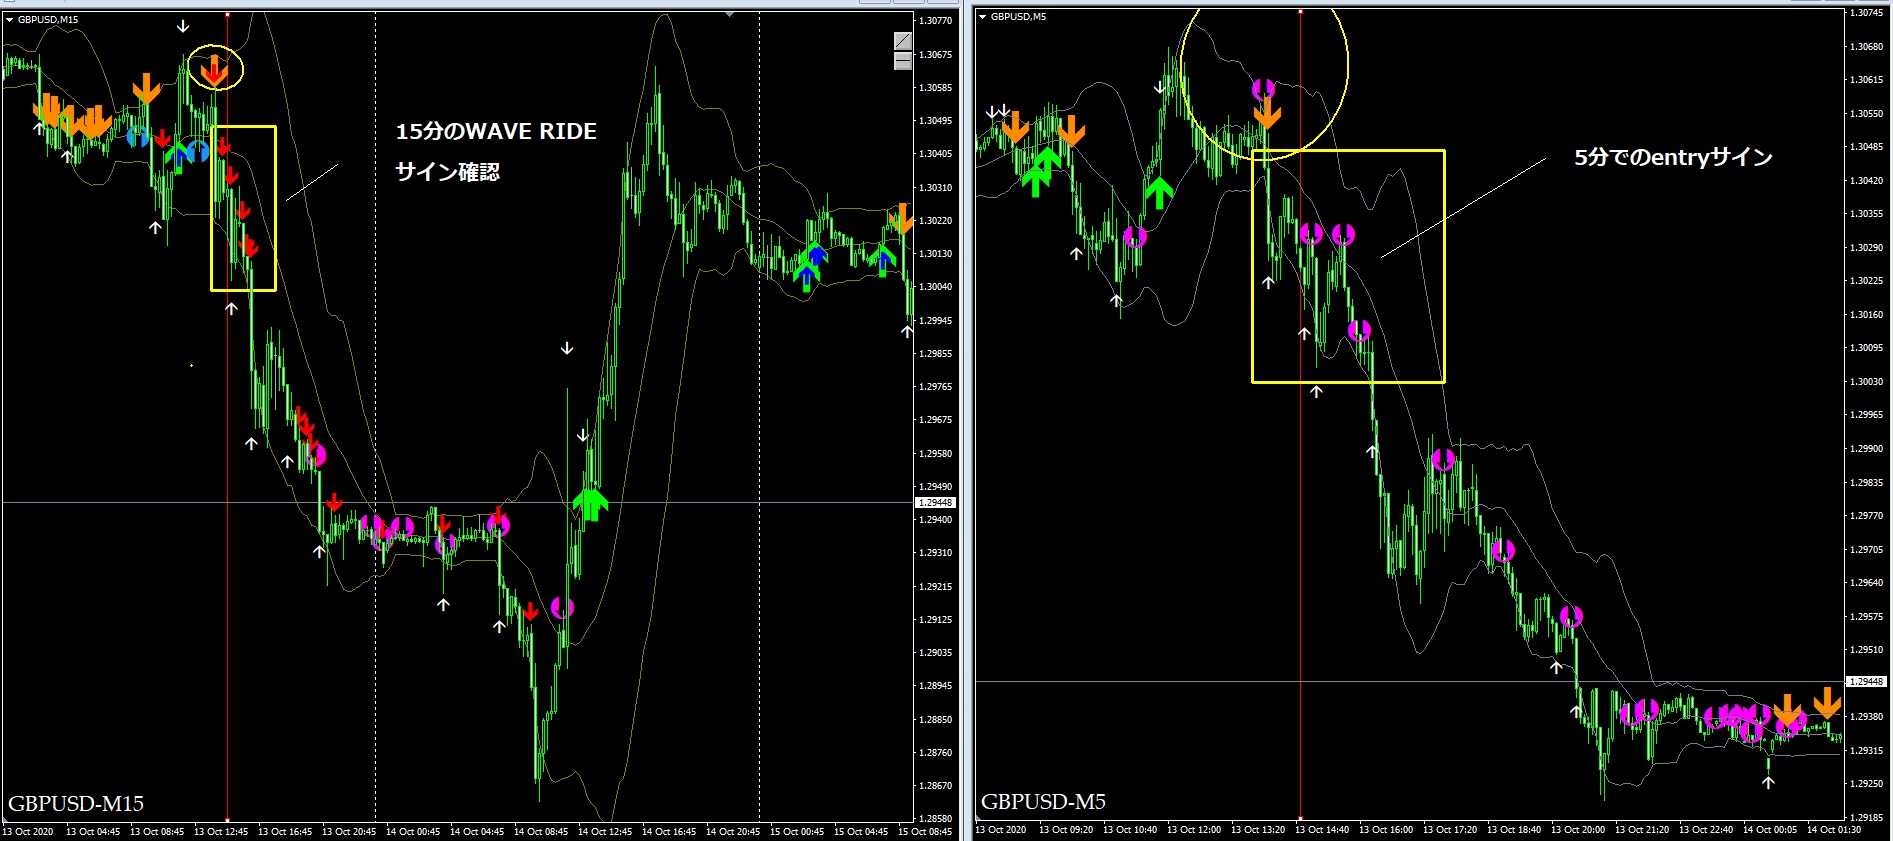This screenshot has width=1893, height=841.
Task: Select the diagonal trendline button on M15 chart
Action: click(x=902, y=41)
